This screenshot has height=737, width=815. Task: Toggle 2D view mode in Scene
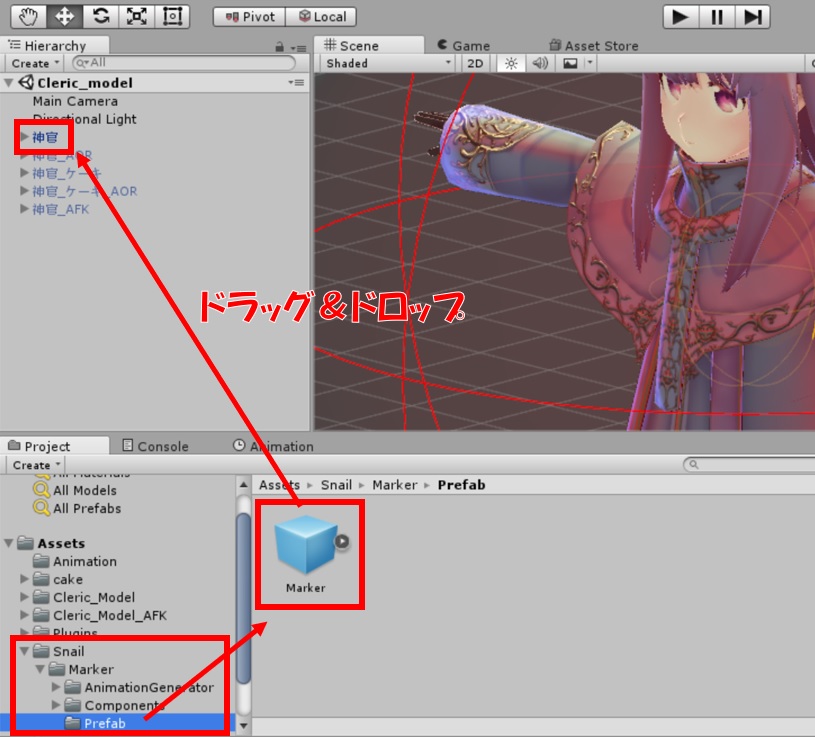(476, 63)
